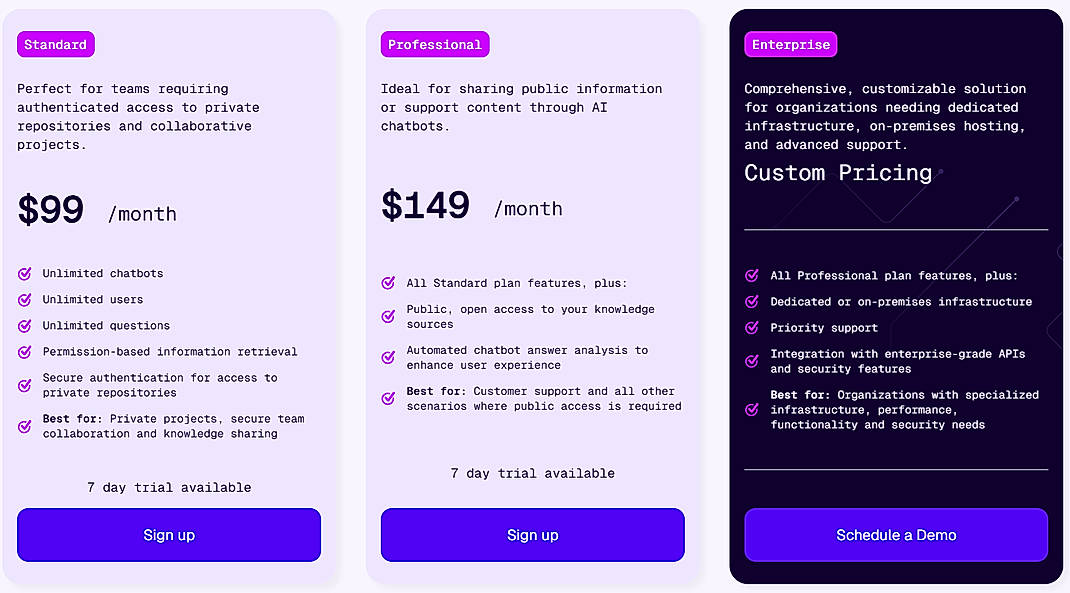The width and height of the screenshot is (1070, 593).
Task: Click the checkmark beside Priority support
Action: pyautogui.click(x=751, y=327)
